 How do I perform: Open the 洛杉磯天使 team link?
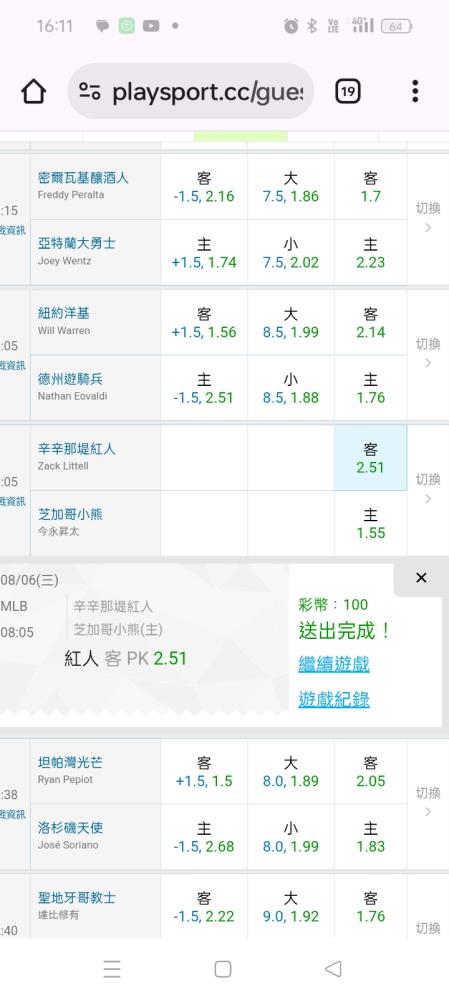click(x=70, y=828)
